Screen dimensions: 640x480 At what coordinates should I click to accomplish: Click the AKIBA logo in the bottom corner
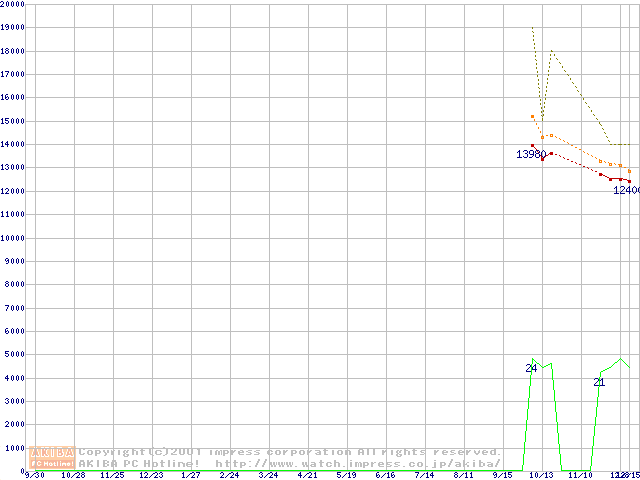(53, 452)
